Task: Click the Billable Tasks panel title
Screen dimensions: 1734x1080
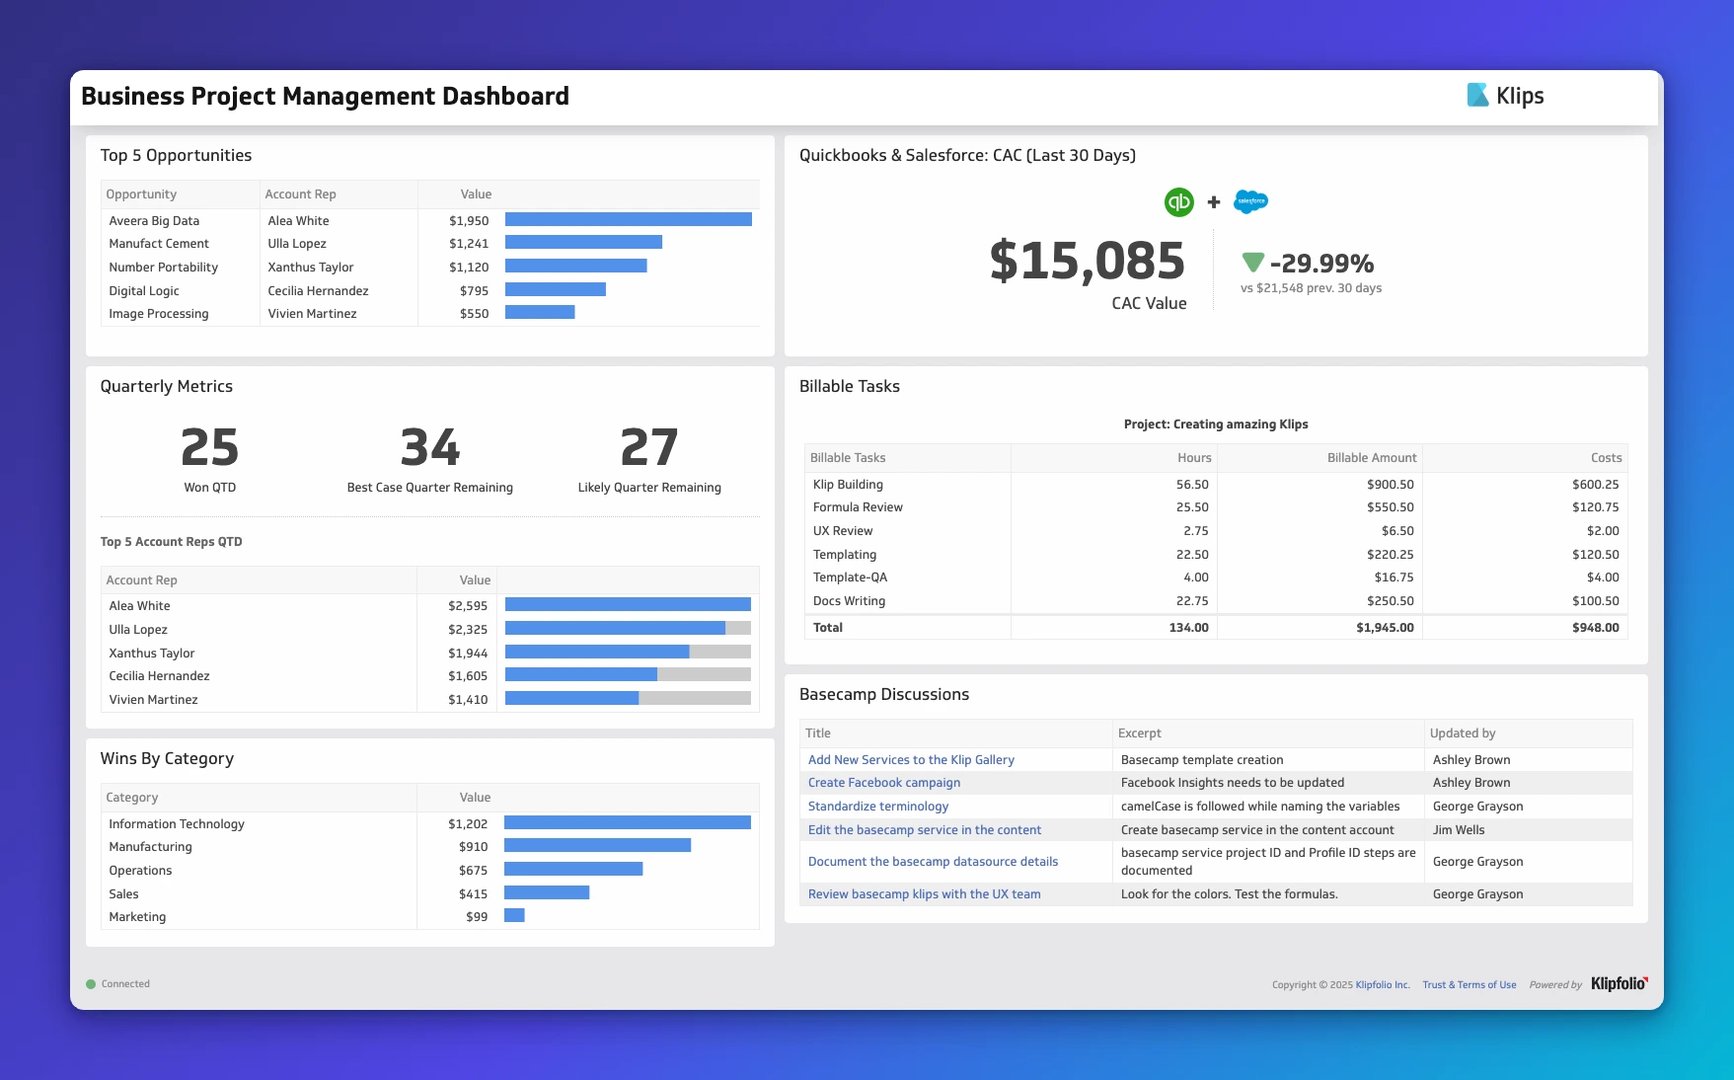Action: (x=849, y=386)
